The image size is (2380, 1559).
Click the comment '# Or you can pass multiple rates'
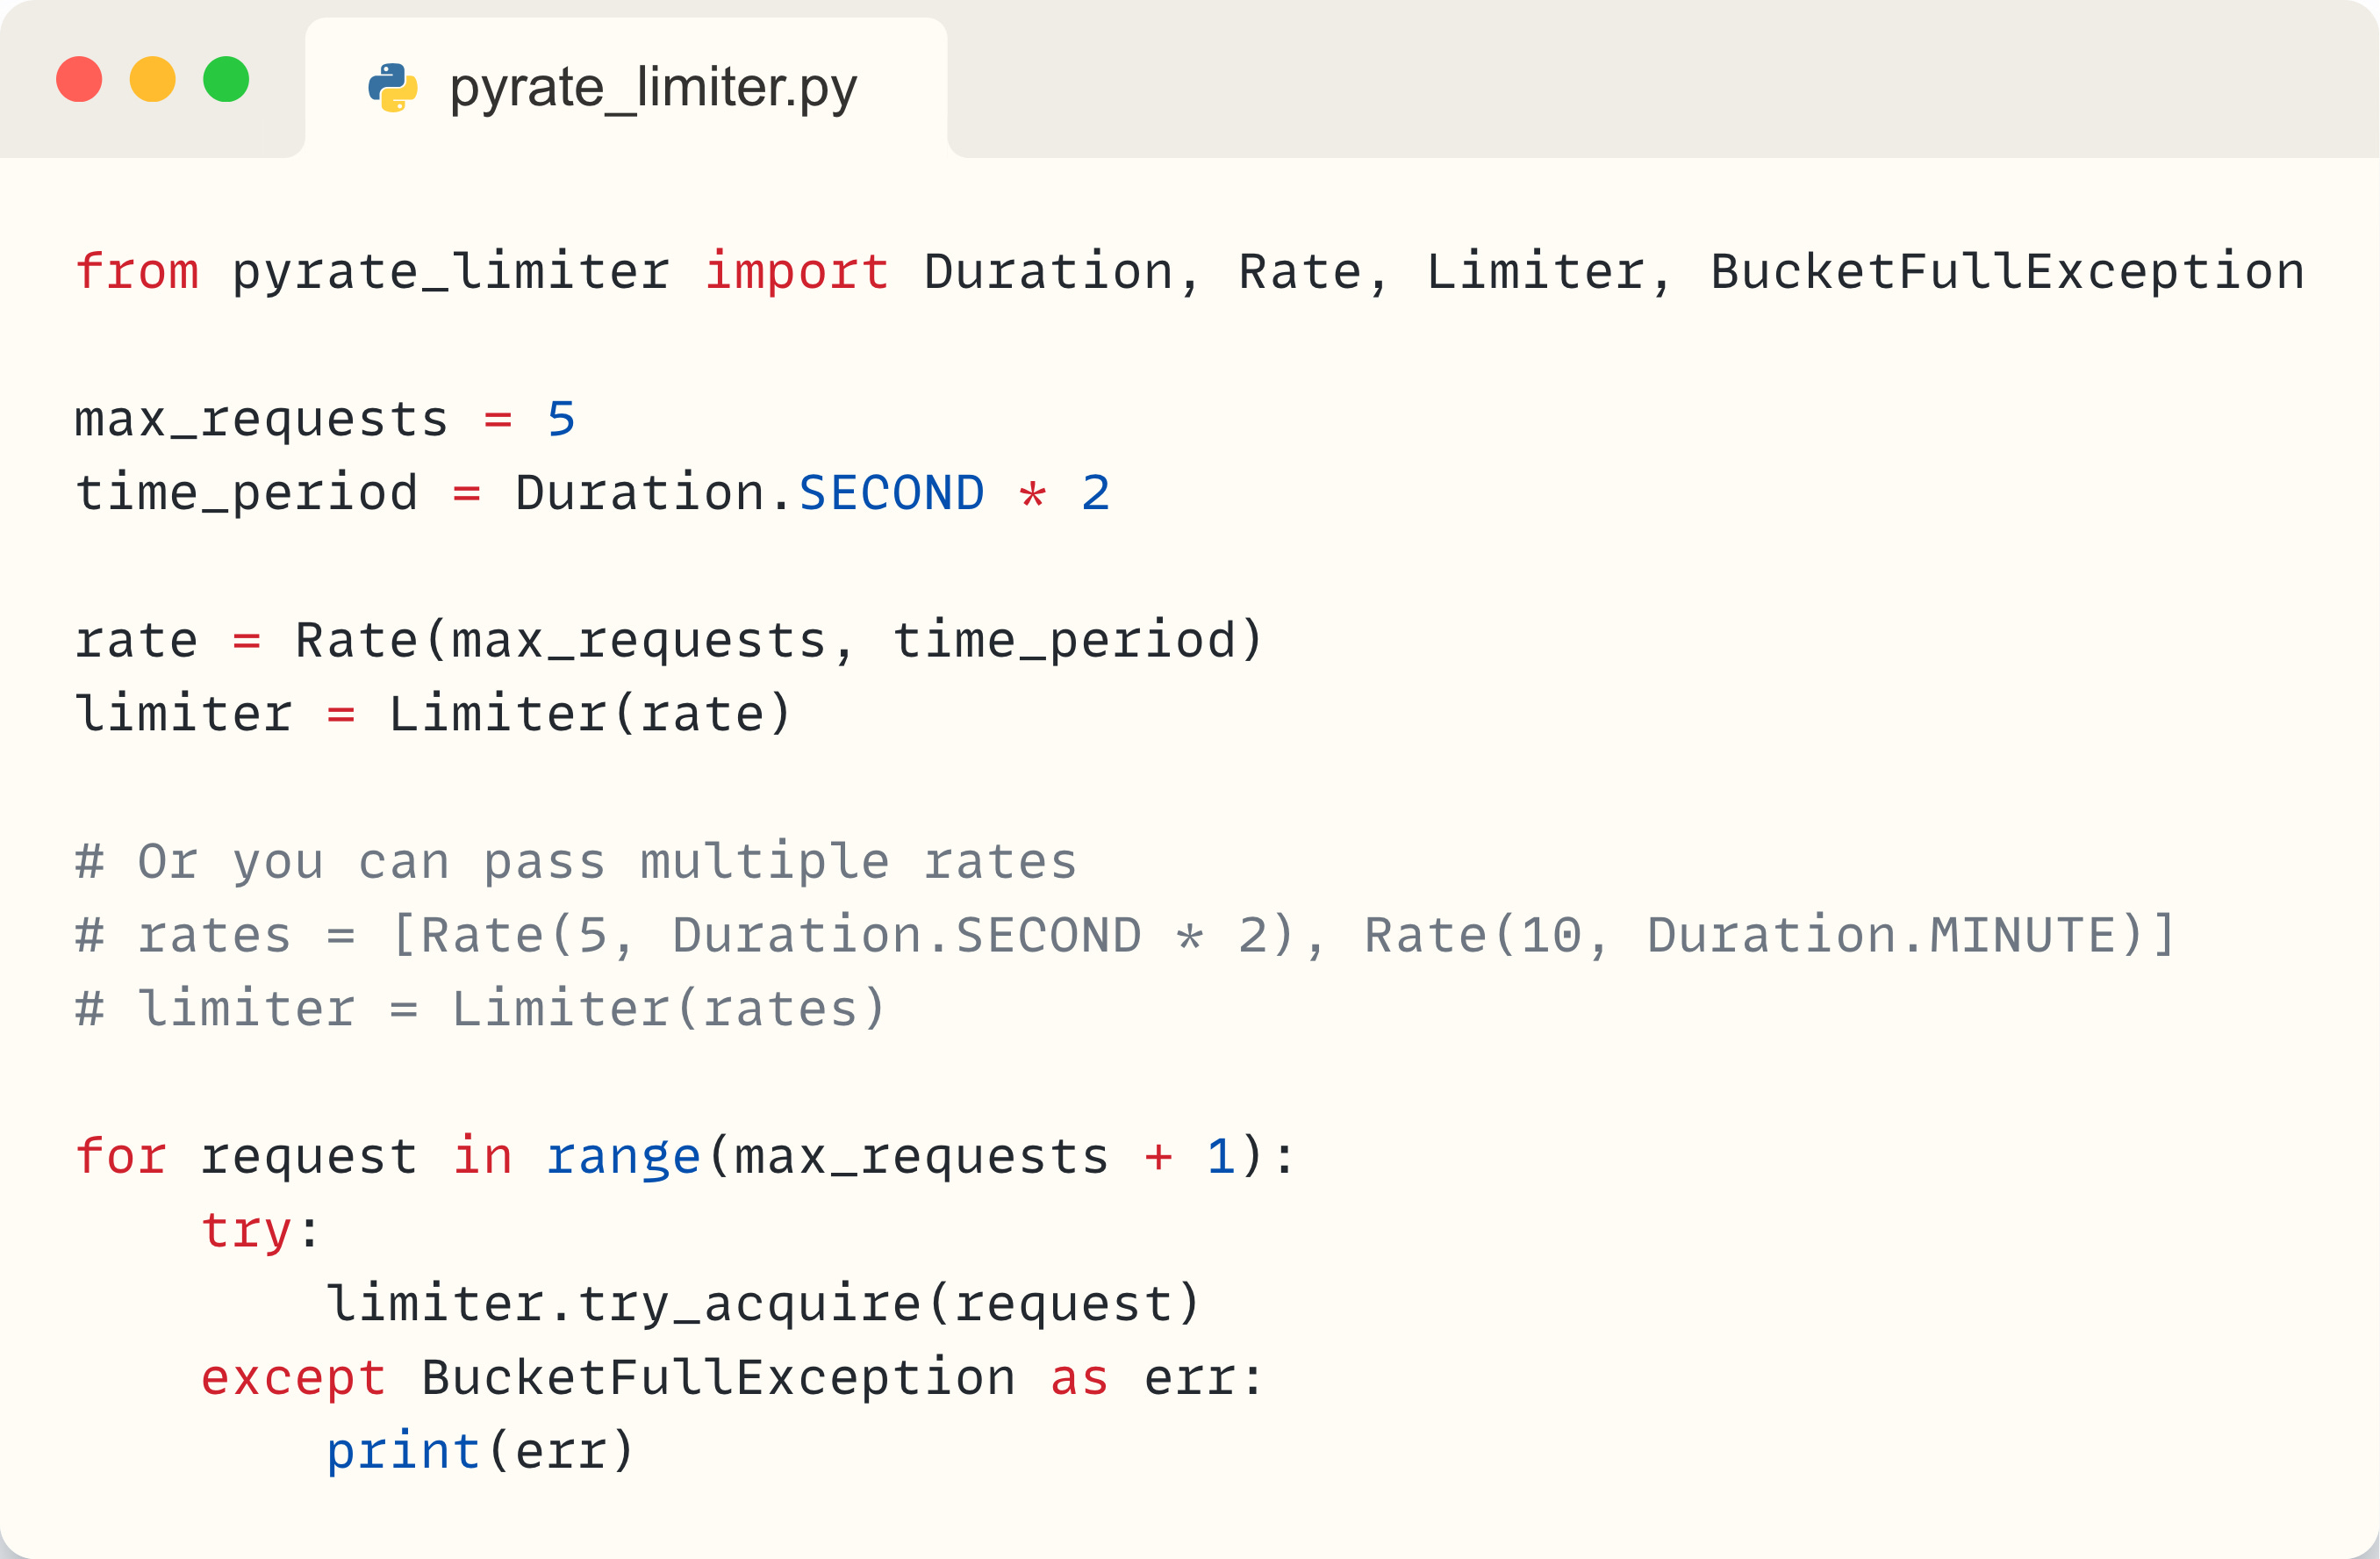point(576,861)
